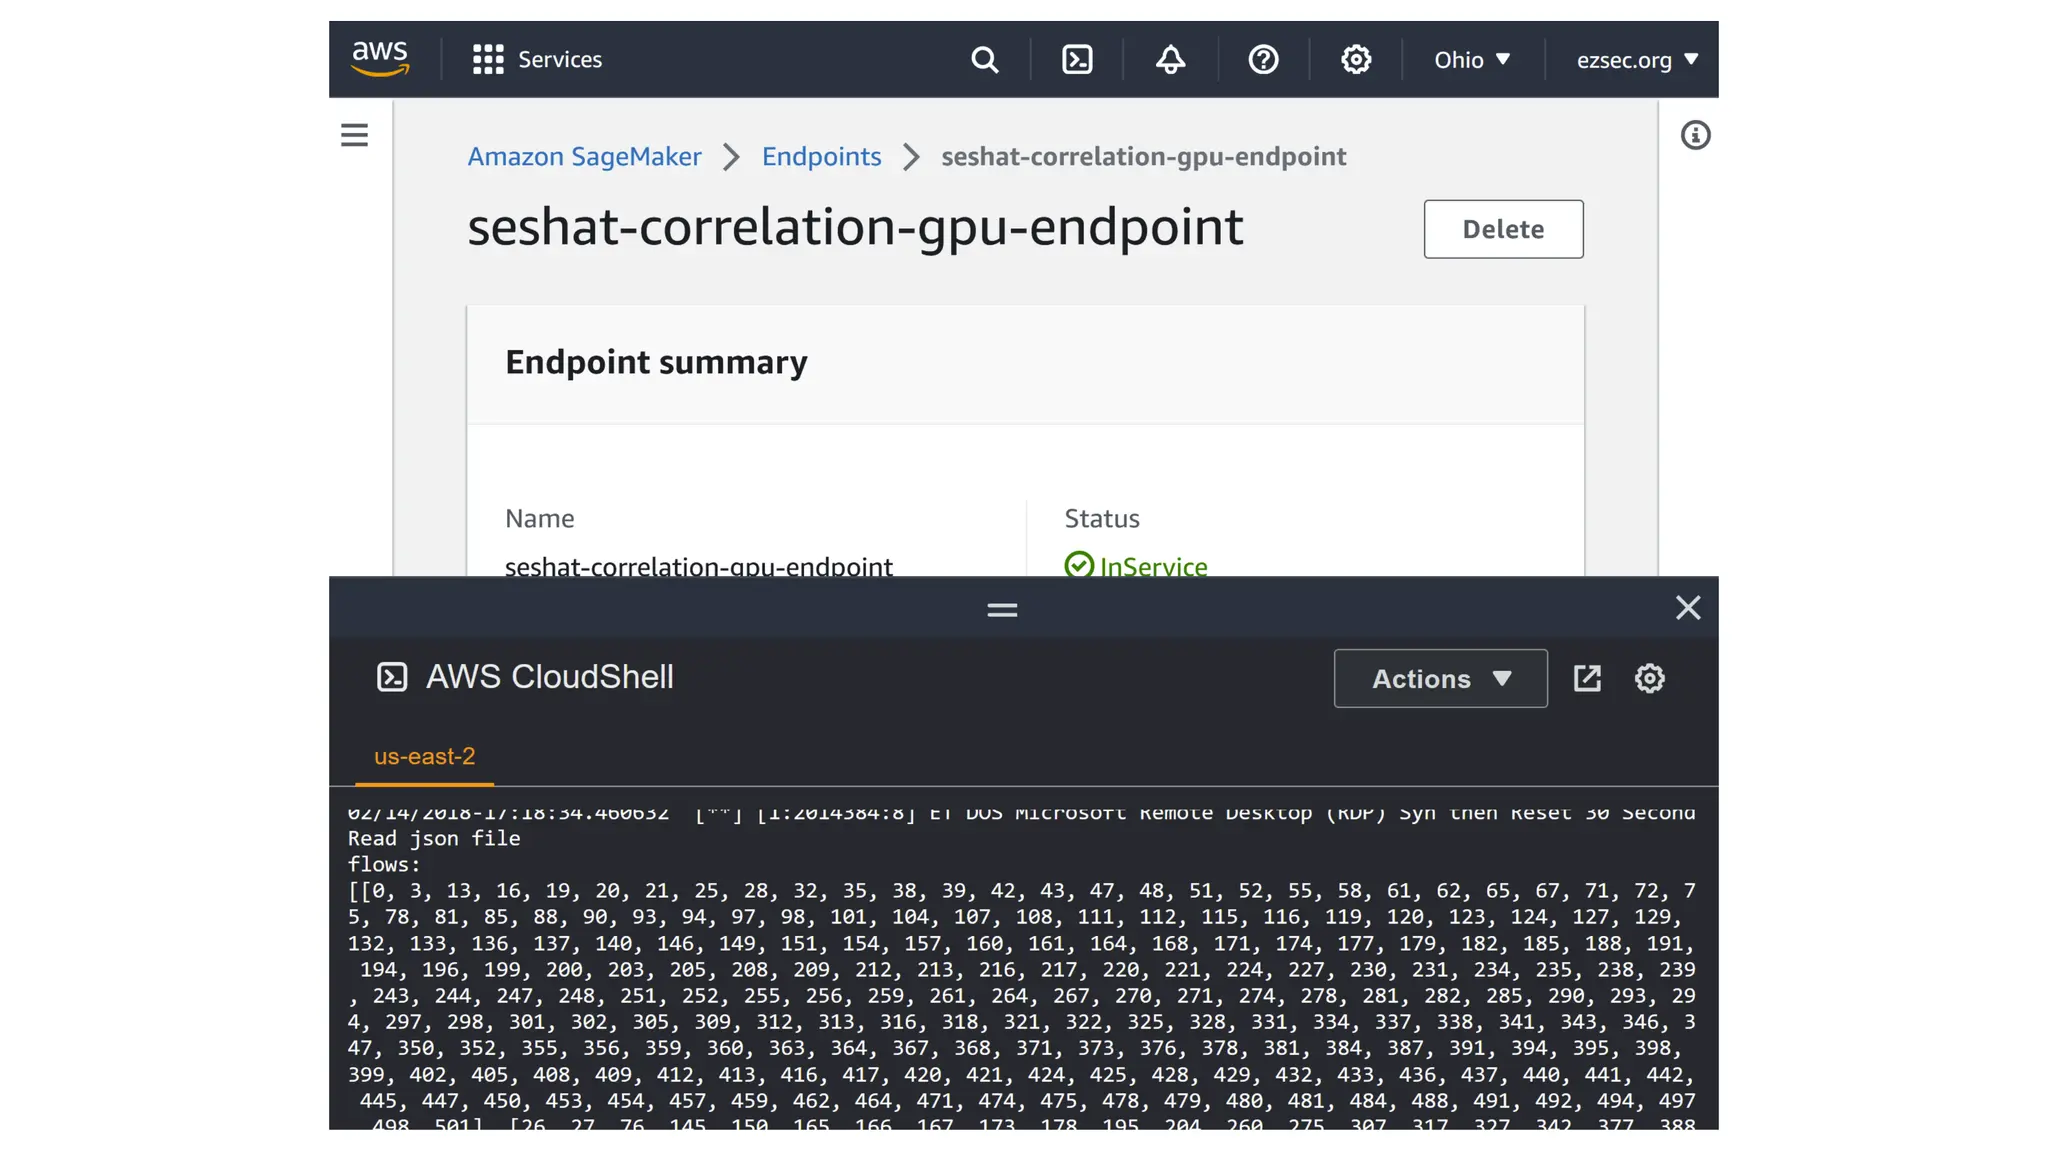Pop out CloudShell into new tab

[x=1587, y=678]
